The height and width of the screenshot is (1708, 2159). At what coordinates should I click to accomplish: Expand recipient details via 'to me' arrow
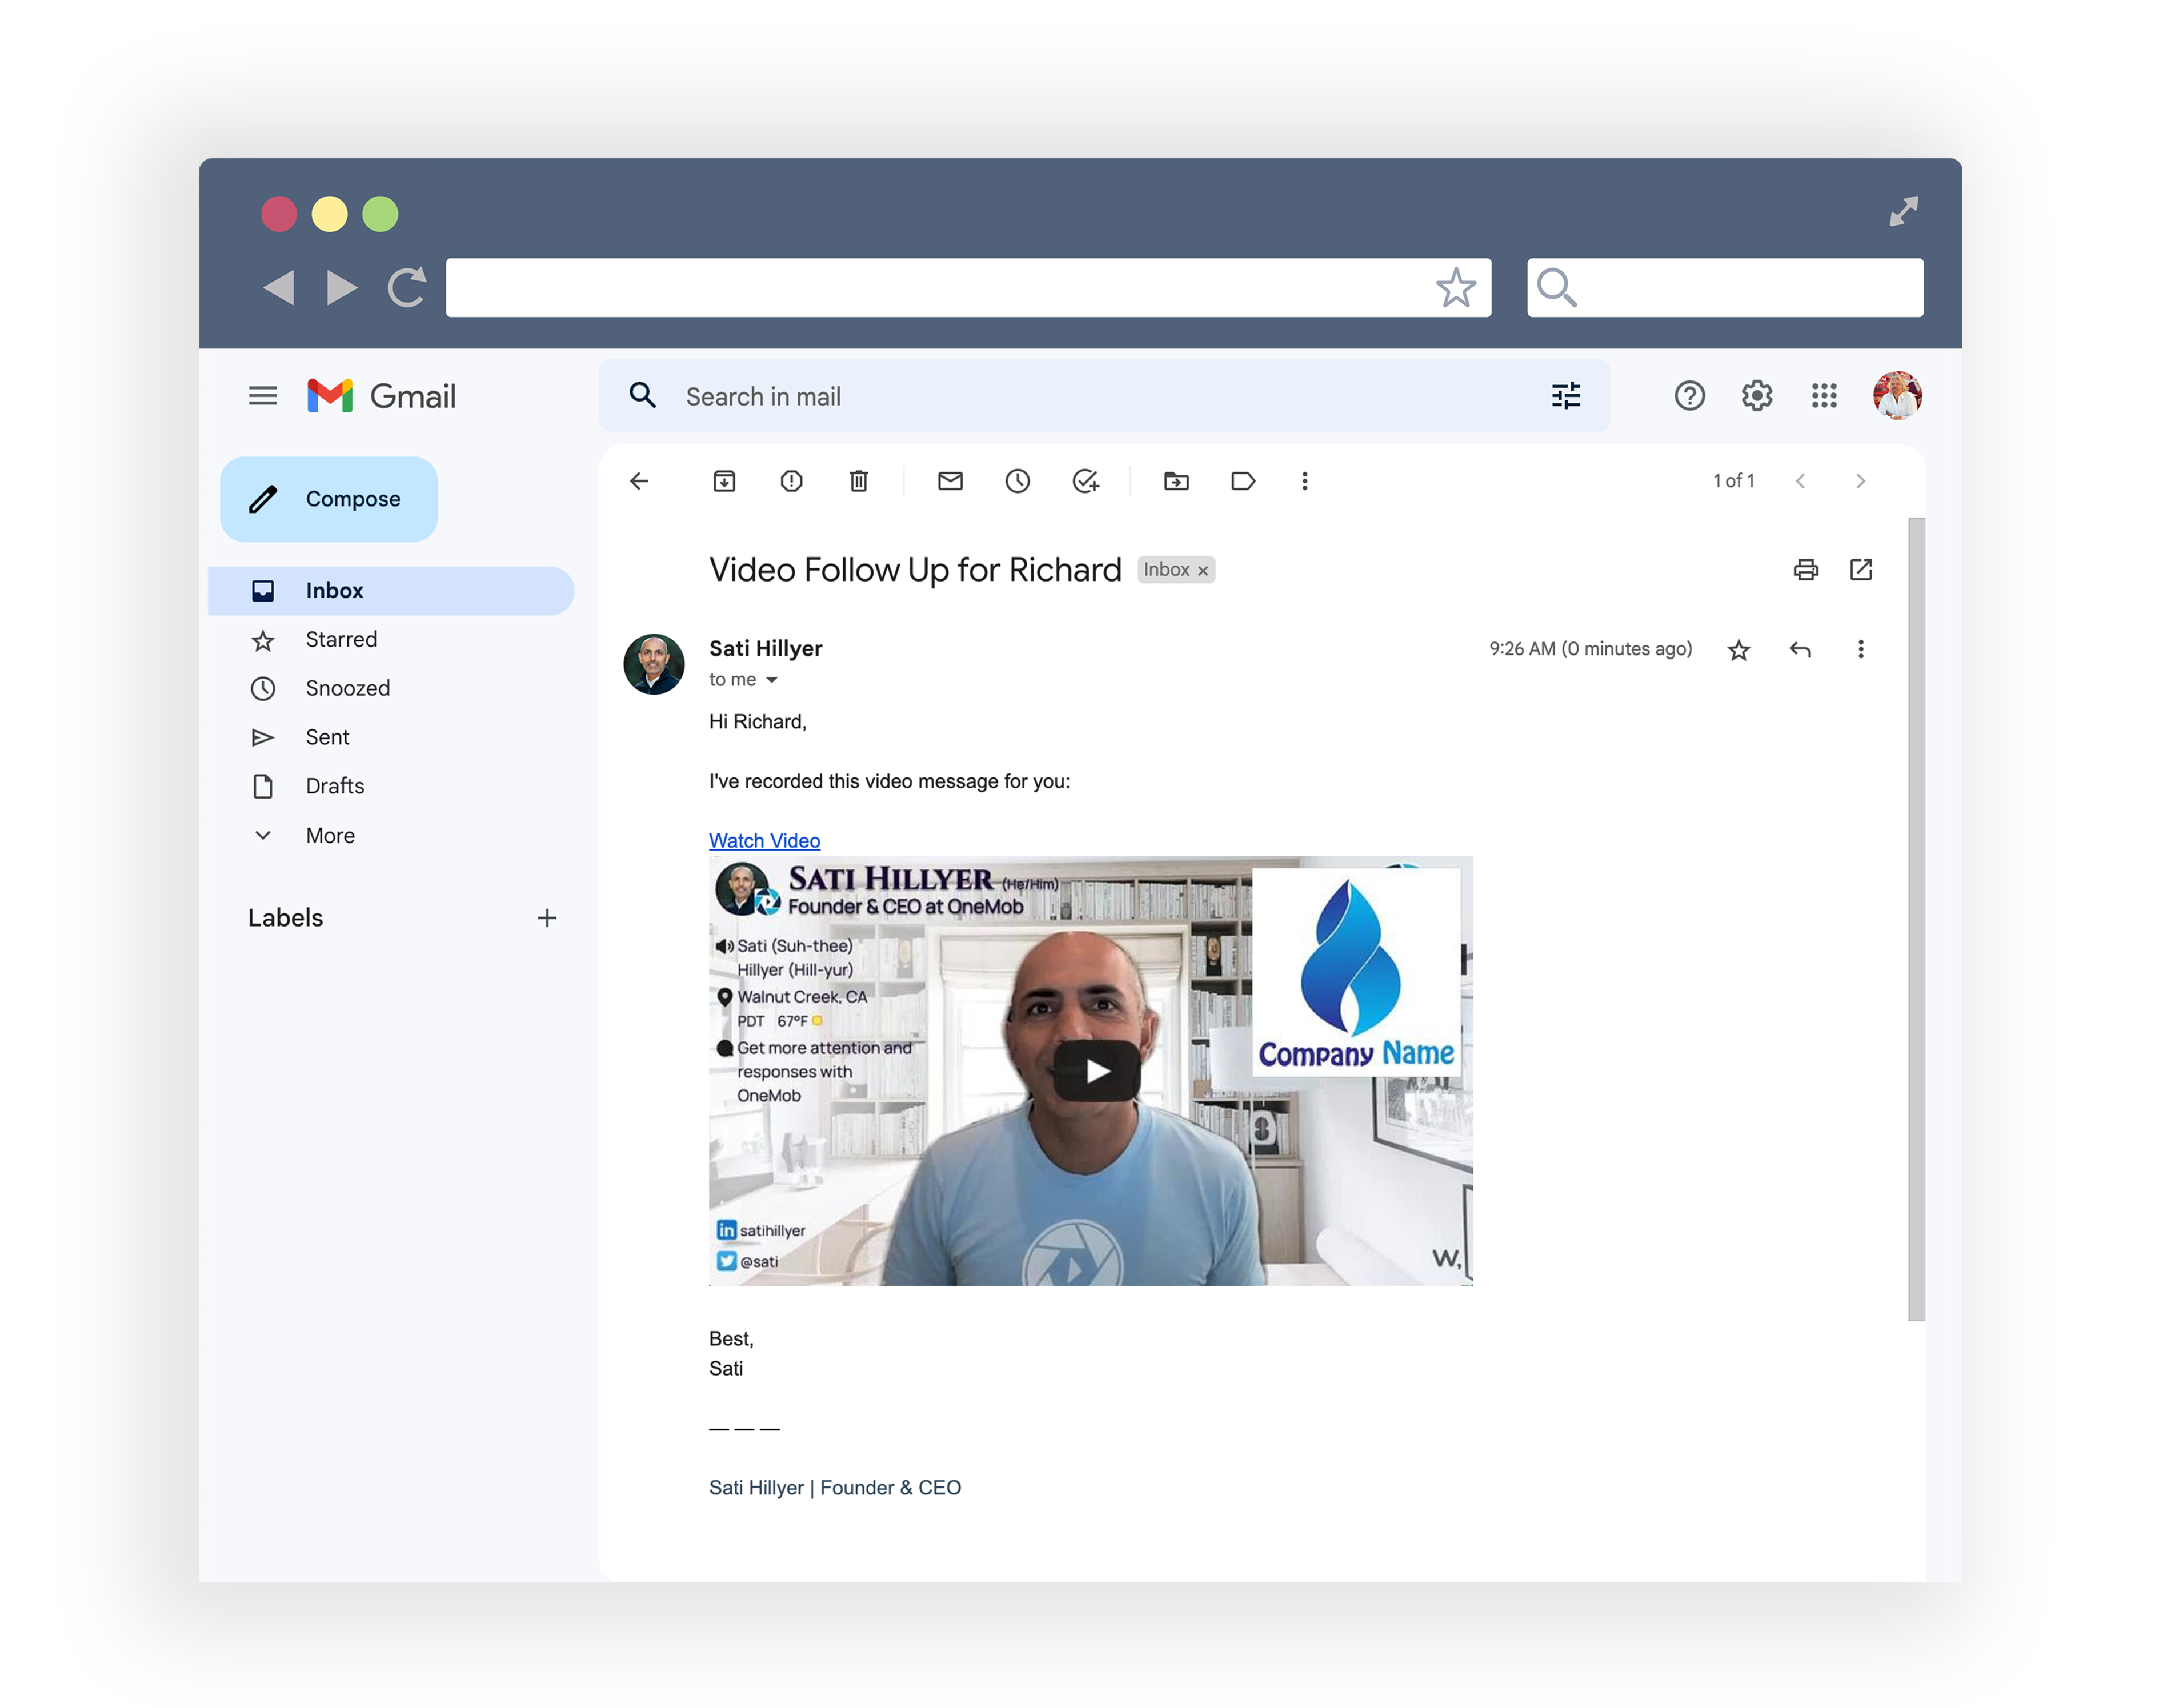click(772, 679)
